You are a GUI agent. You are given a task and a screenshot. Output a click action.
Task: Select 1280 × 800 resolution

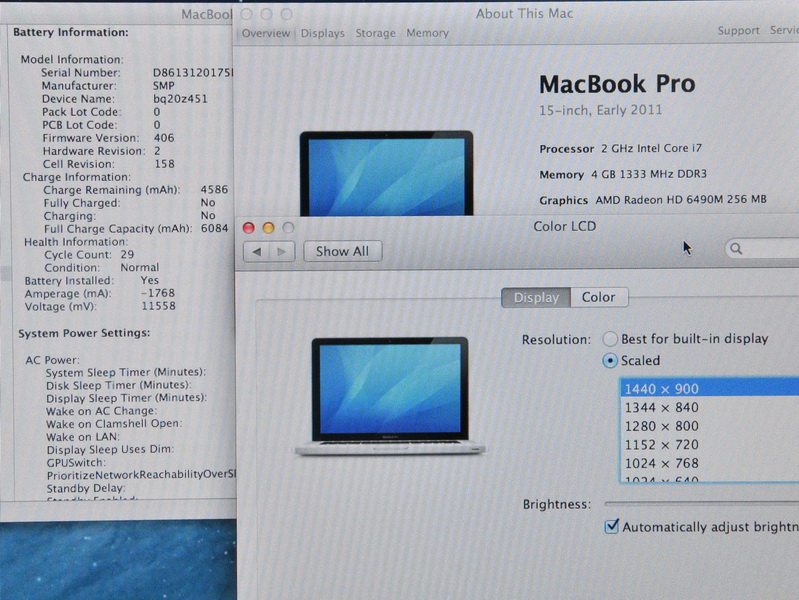click(710, 426)
